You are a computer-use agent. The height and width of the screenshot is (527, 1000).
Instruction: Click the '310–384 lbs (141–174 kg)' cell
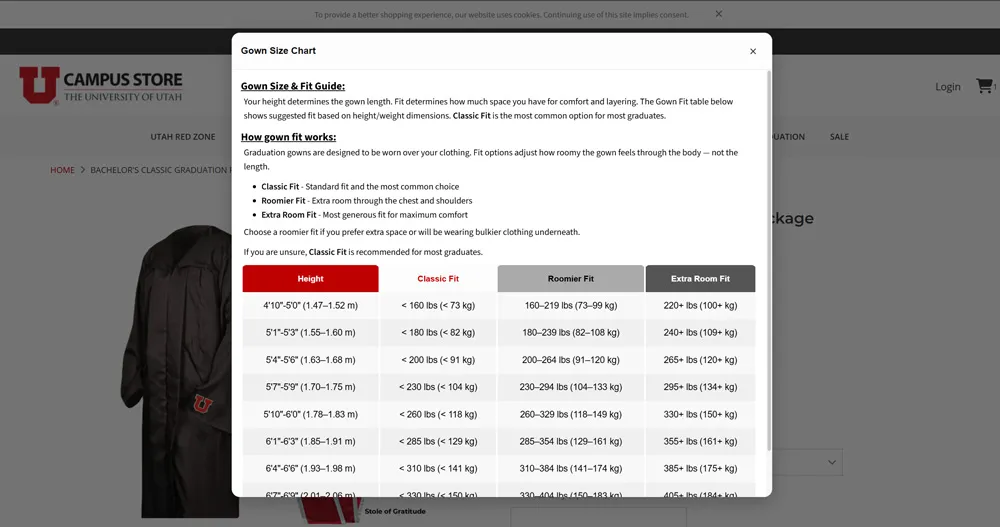click(x=571, y=468)
